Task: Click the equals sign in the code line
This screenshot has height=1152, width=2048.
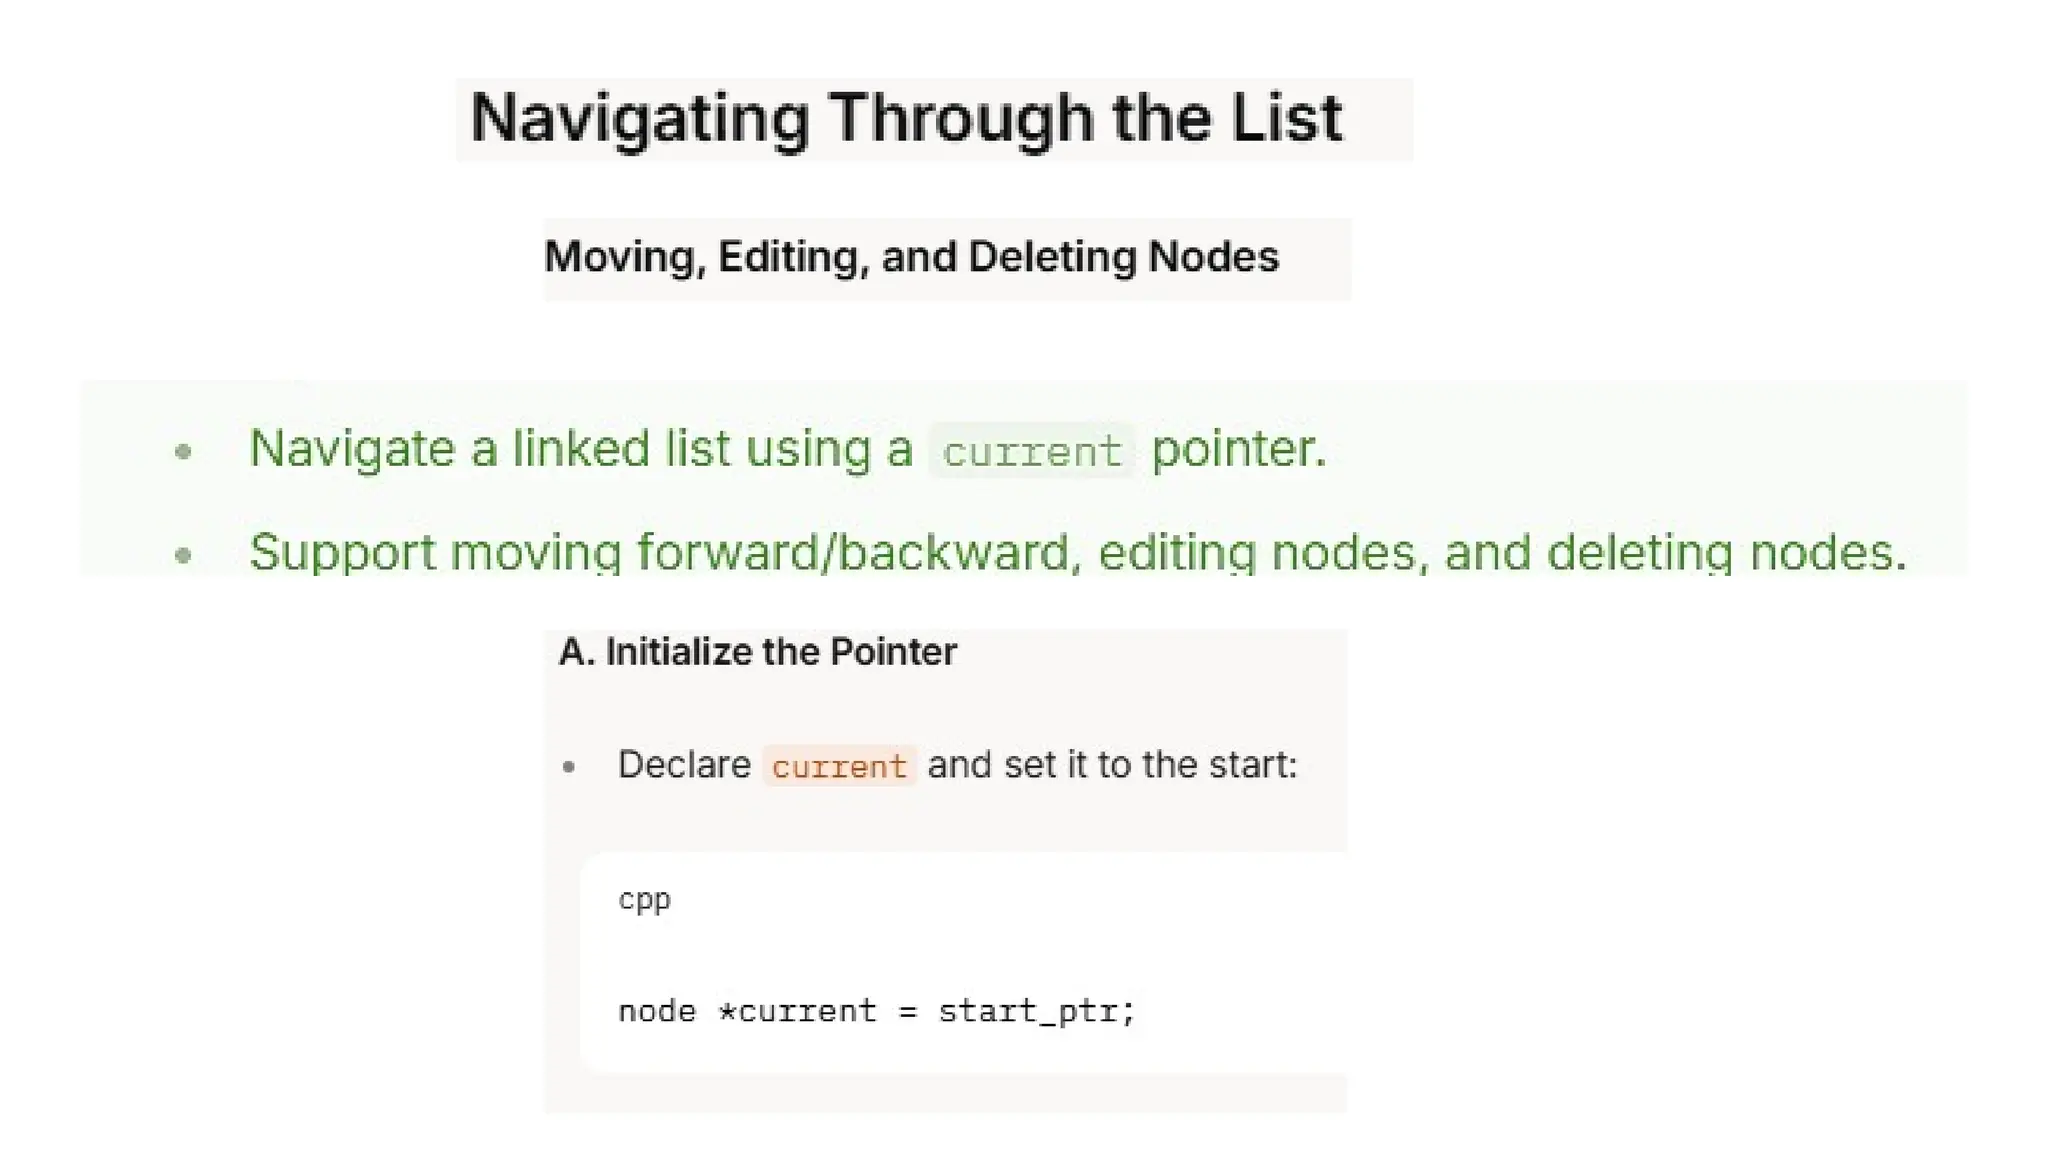Action: 907,1011
